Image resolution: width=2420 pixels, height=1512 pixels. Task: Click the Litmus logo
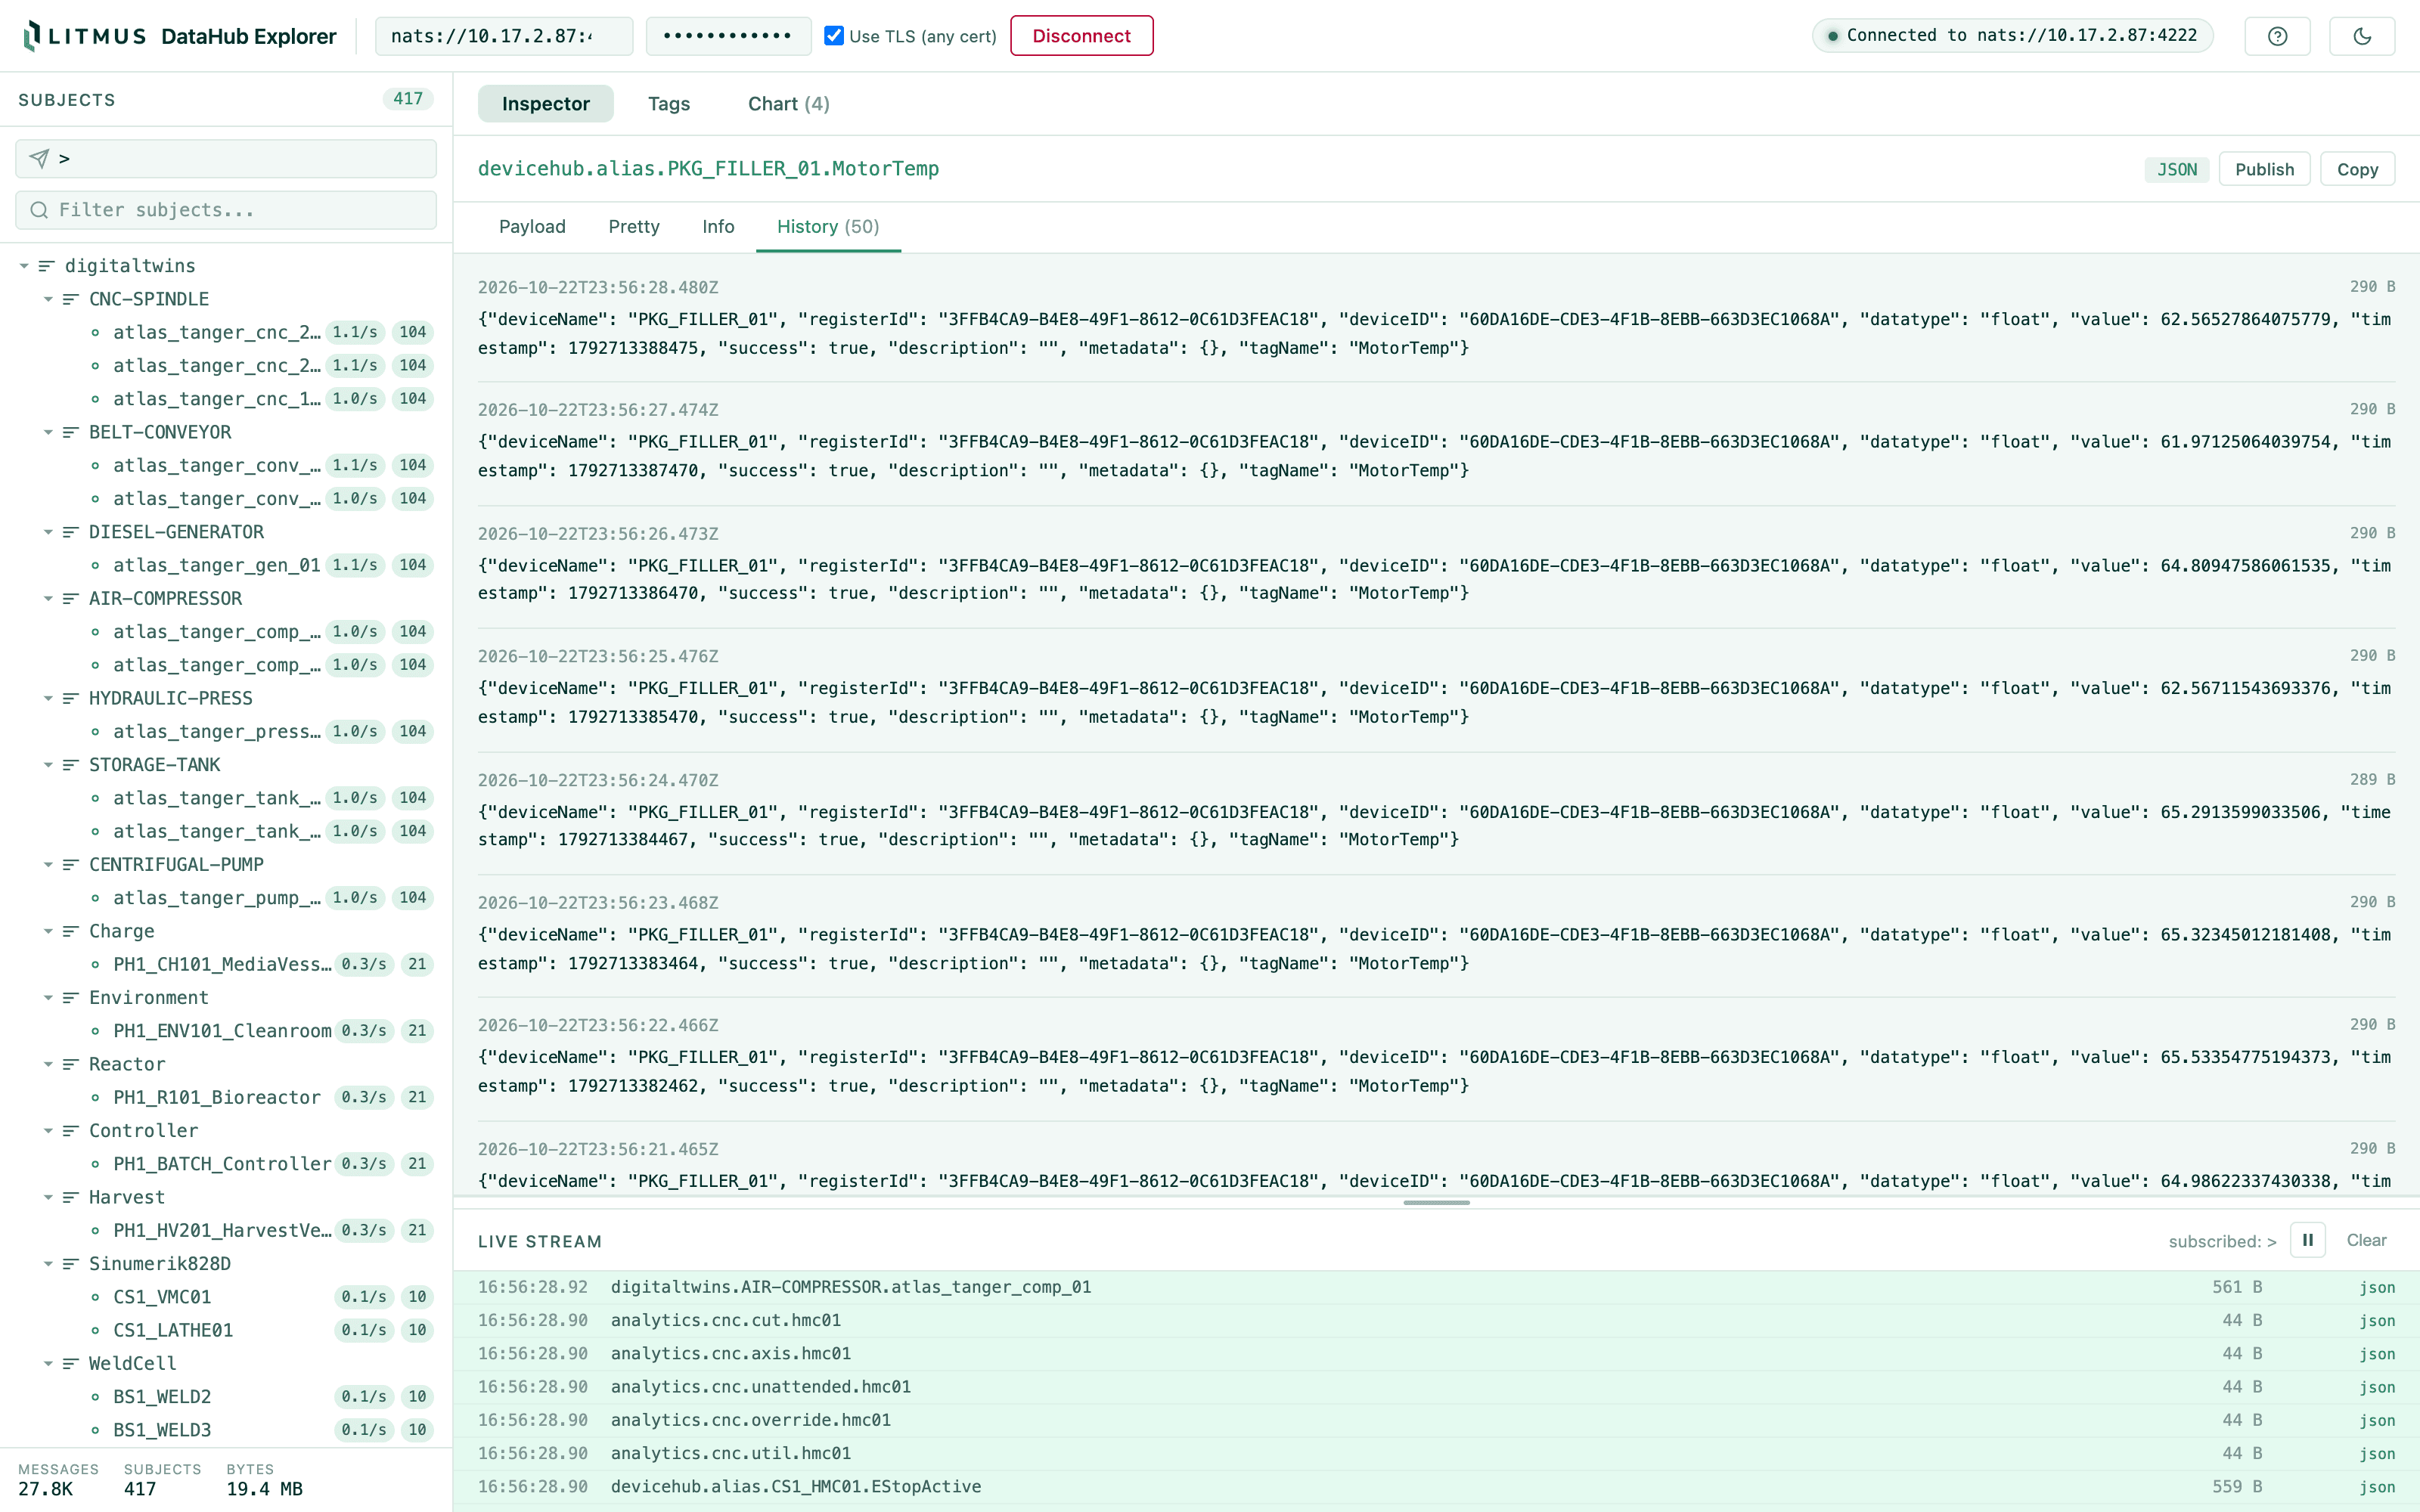(84, 36)
